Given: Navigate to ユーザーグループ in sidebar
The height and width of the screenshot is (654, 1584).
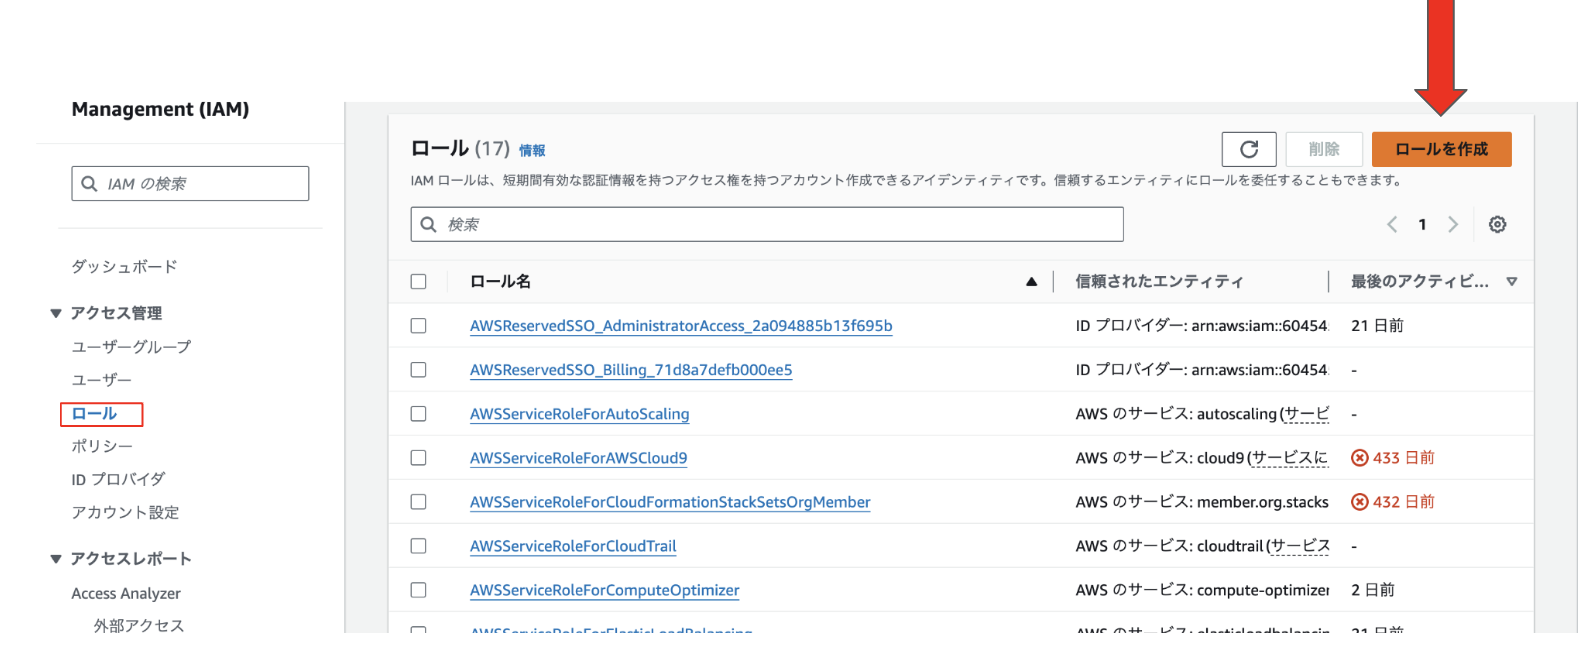Looking at the screenshot, I should pos(131,347).
